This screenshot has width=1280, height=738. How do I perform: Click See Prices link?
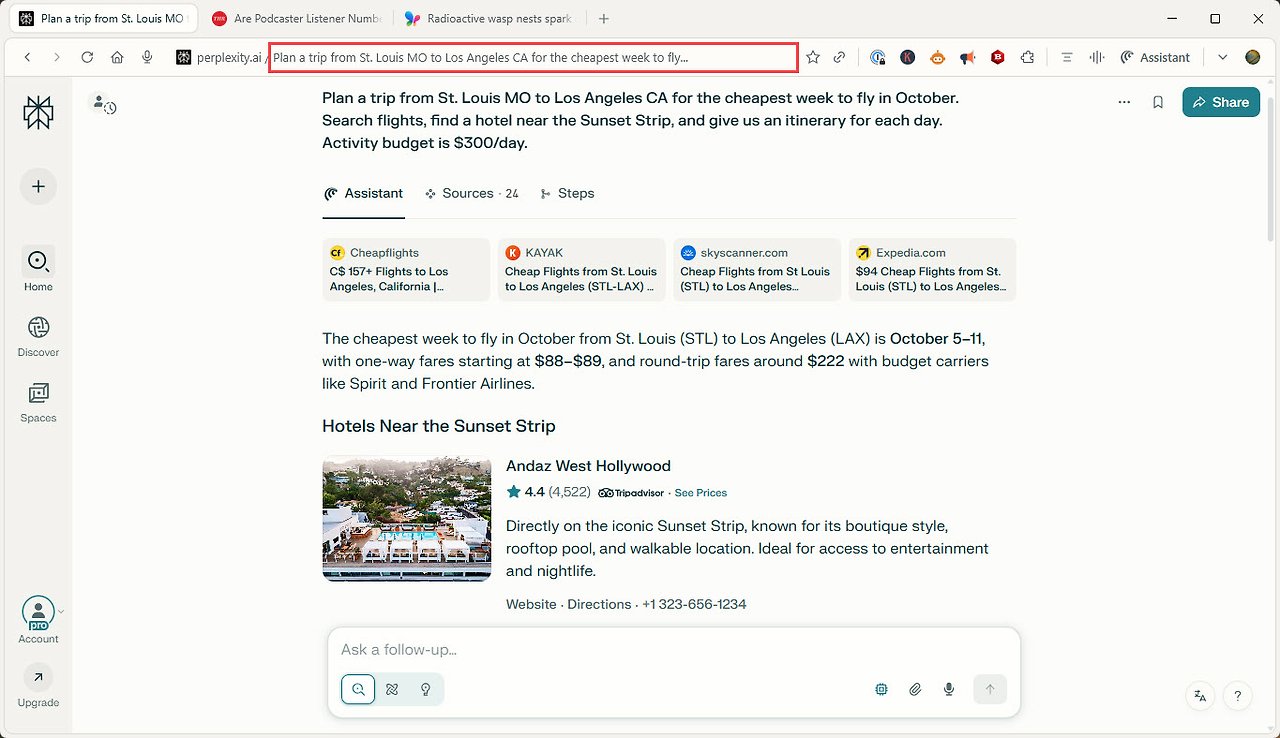tap(701, 493)
